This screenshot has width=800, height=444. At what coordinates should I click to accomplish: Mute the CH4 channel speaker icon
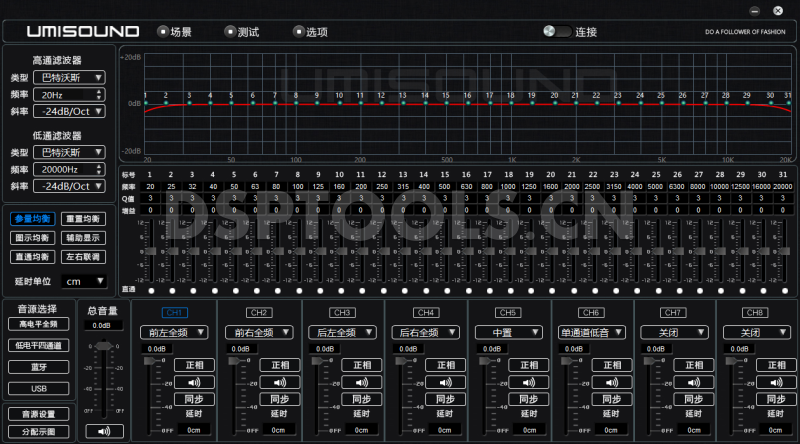tap(445, 382)
